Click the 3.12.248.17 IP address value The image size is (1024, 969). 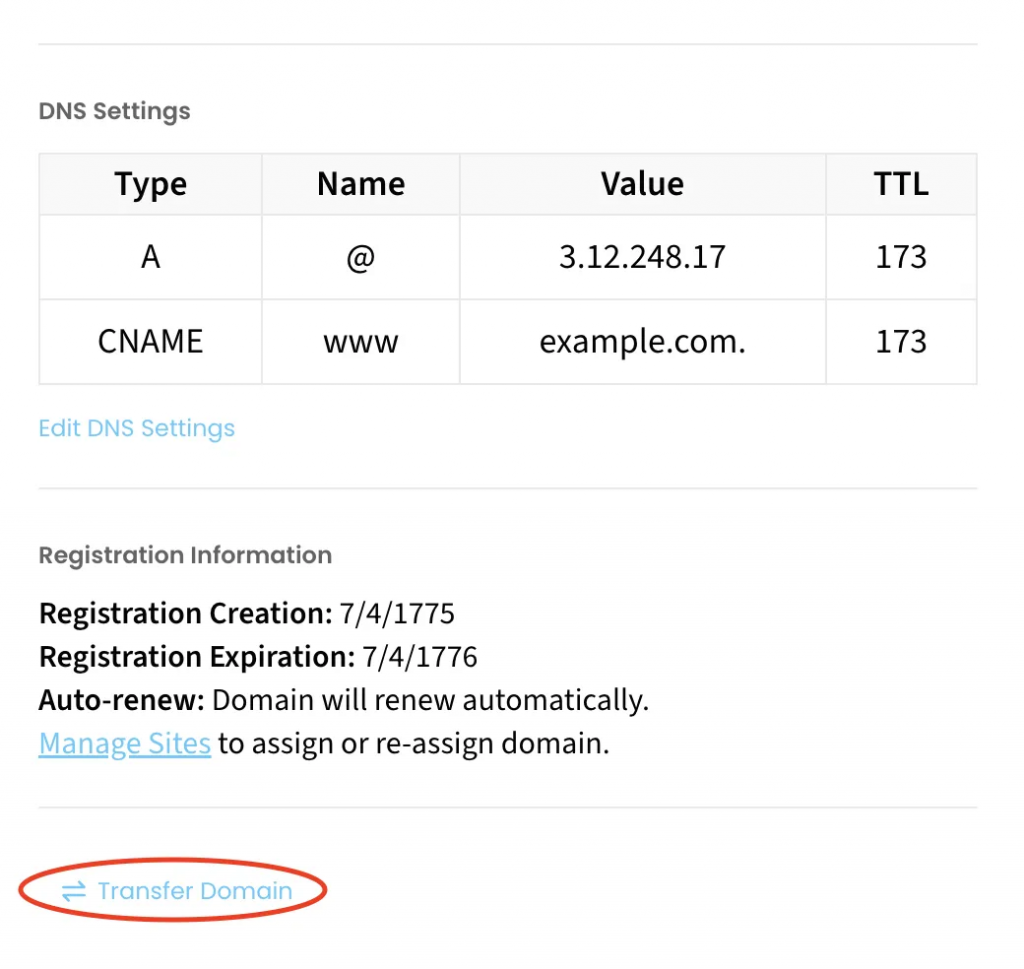pos(642,257)
